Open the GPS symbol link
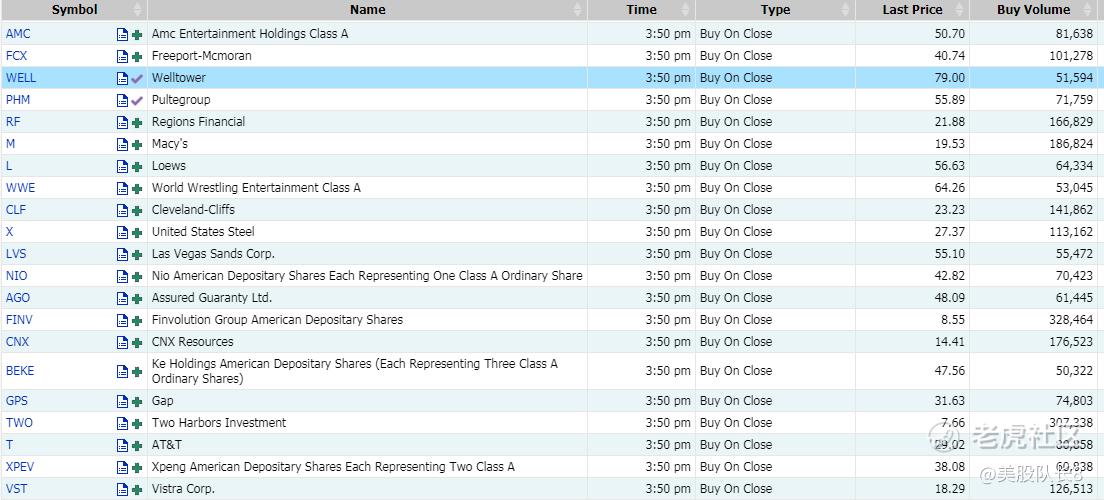1104x500 pixels. point(16,401)
